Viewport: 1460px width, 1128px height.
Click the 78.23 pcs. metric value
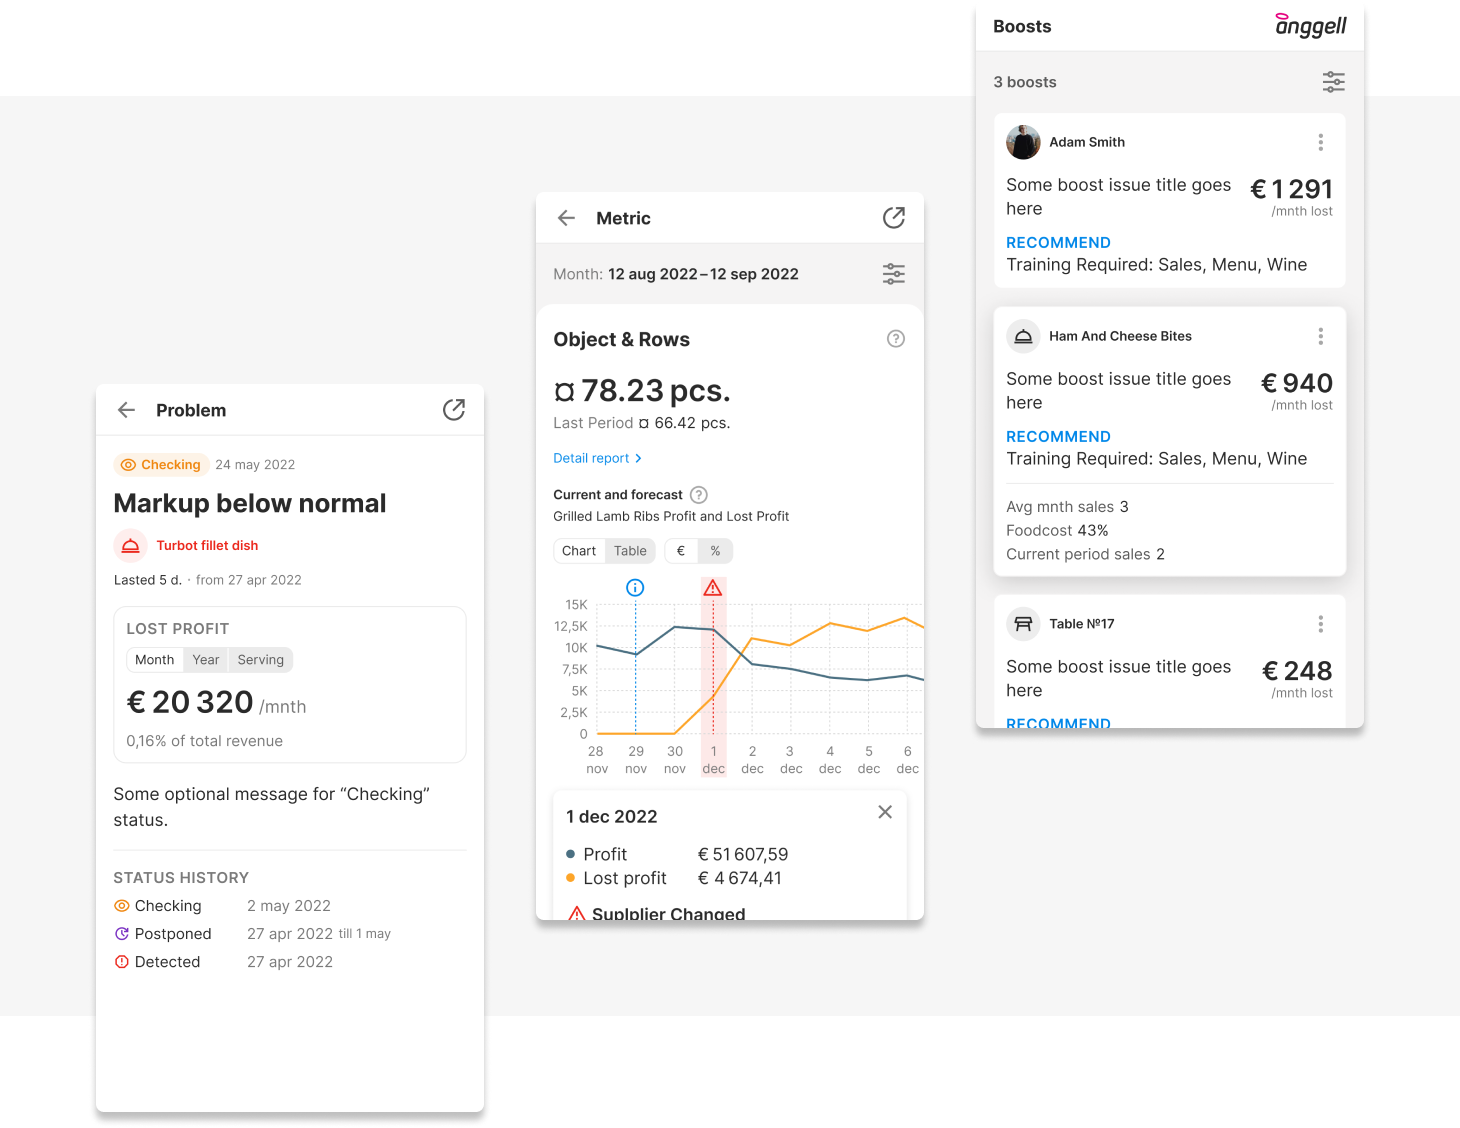click(x=642, y=390)
